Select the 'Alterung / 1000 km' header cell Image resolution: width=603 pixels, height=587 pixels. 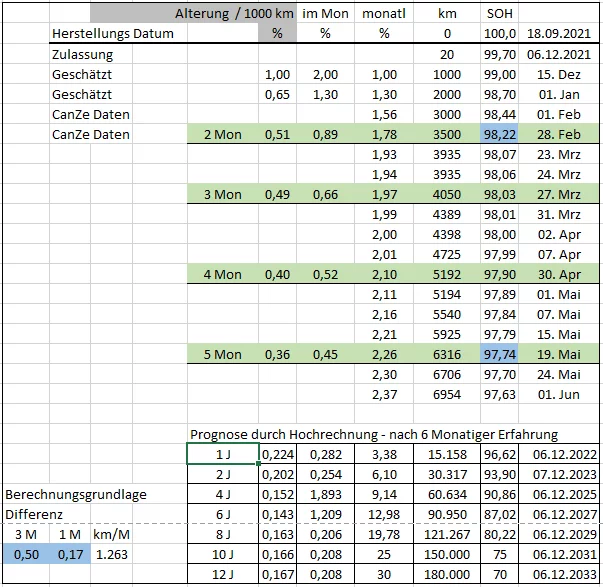point(233,14)
